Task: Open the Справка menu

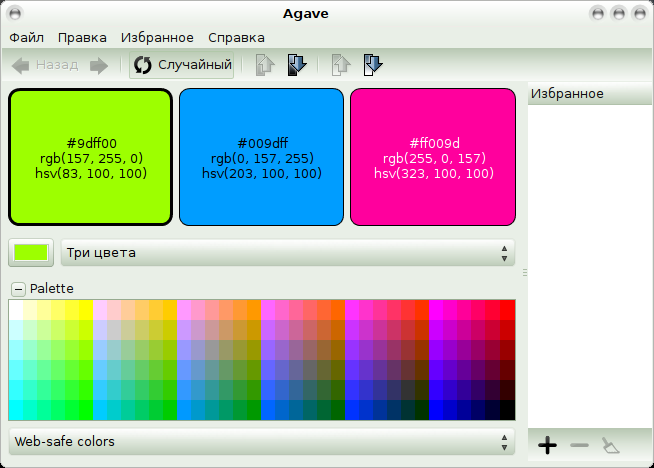Action: click(x=236, y=38)
